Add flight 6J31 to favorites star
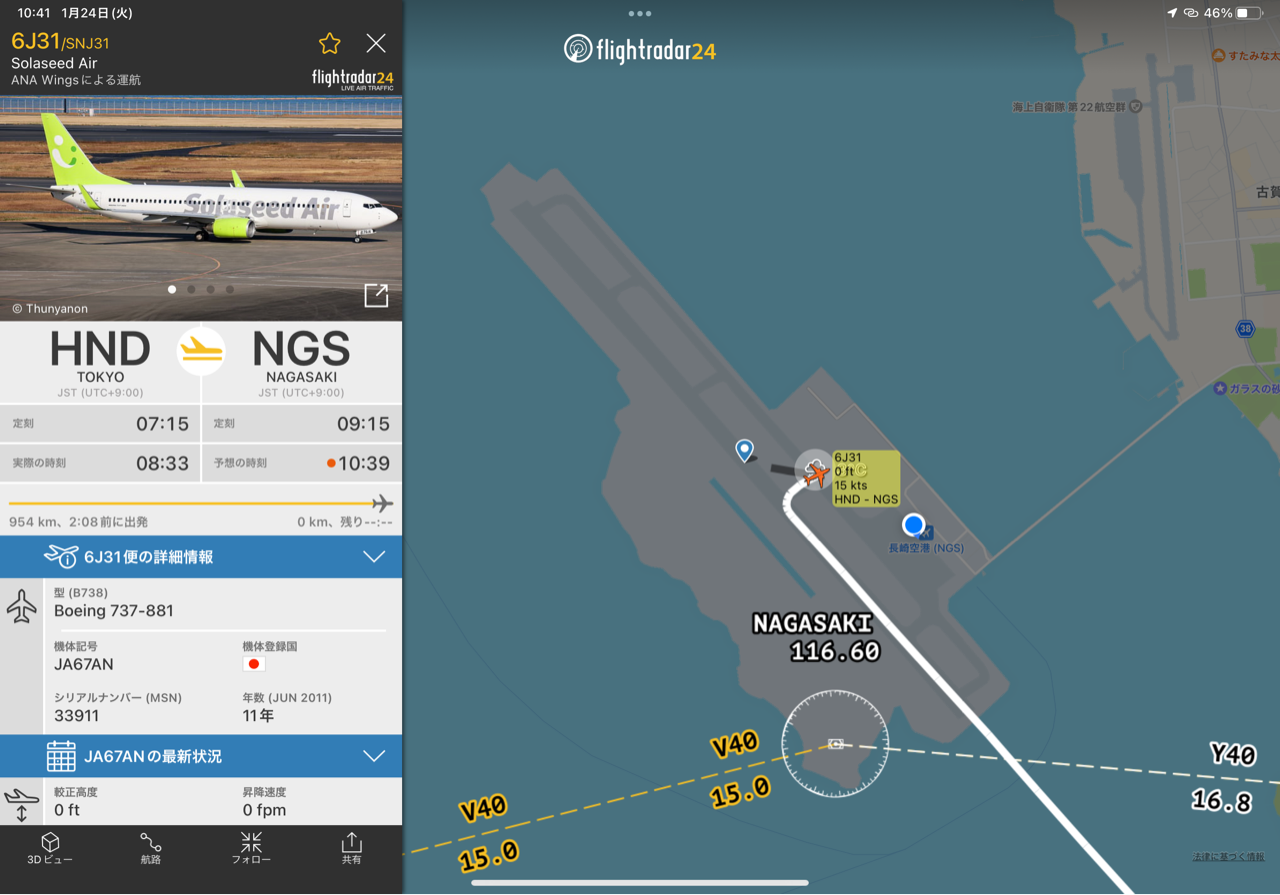Screen dimensions: 1280x895 [x=330, y=43]
